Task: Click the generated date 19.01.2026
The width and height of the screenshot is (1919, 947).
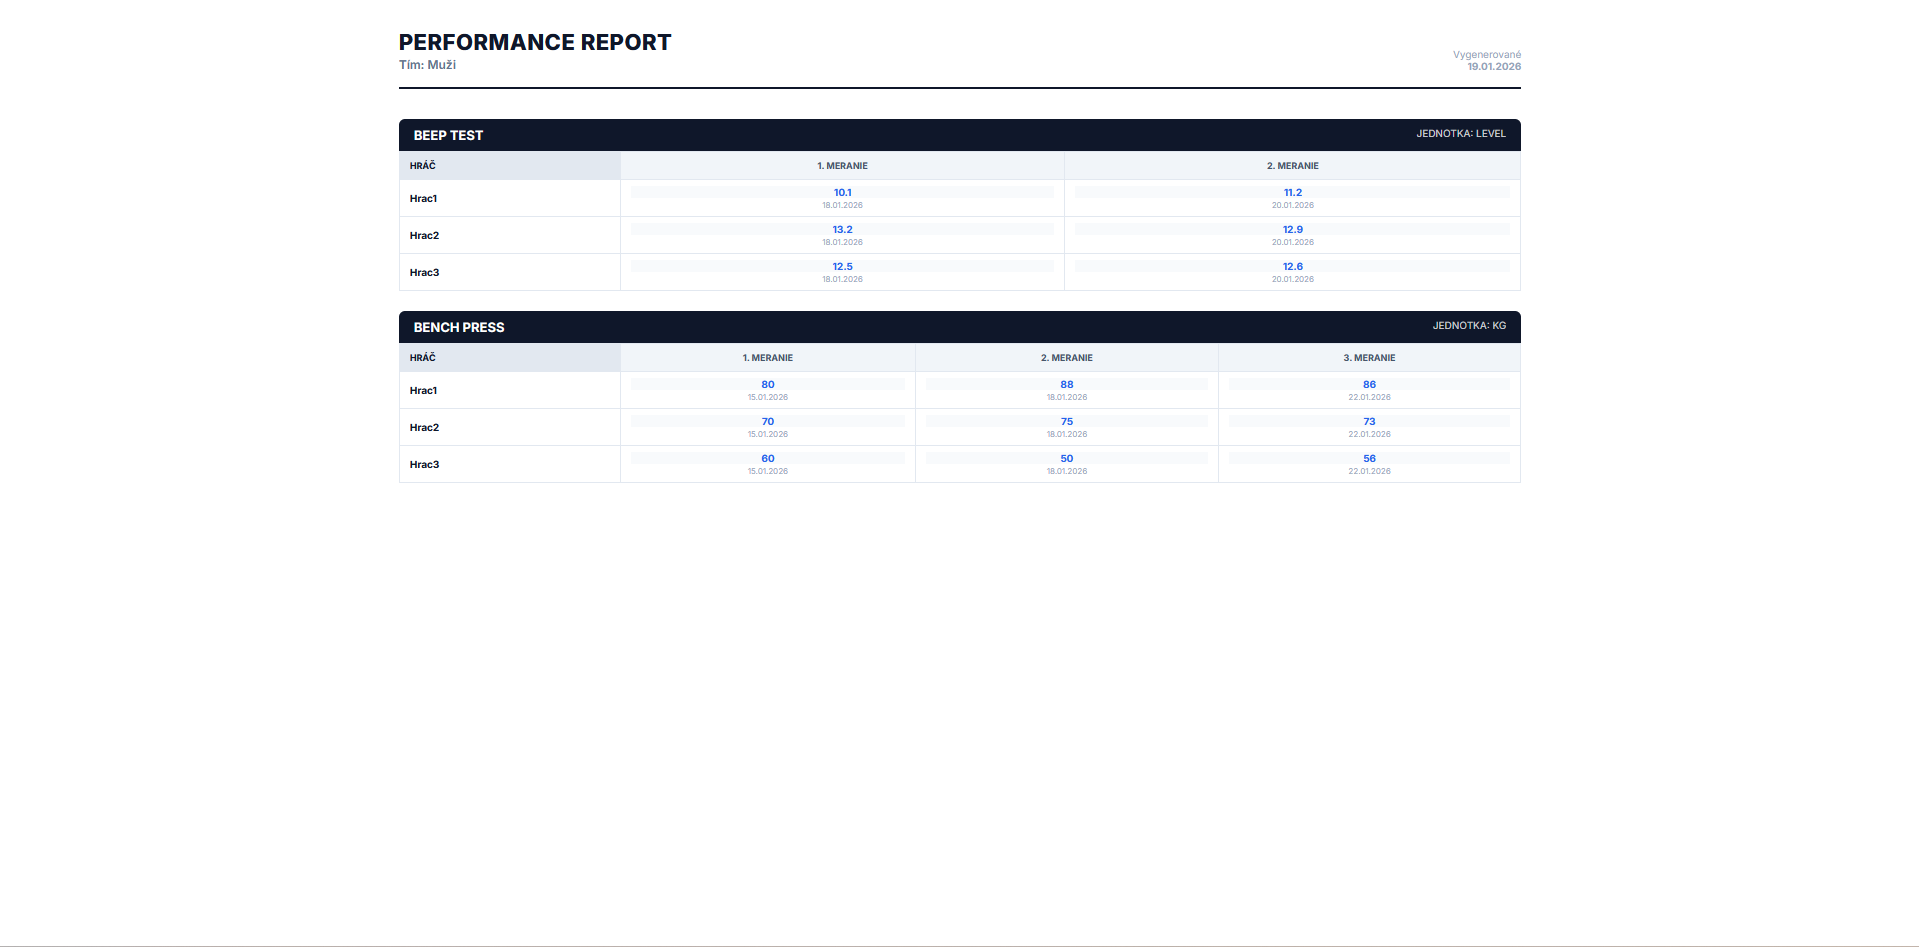Action: 1493,67
